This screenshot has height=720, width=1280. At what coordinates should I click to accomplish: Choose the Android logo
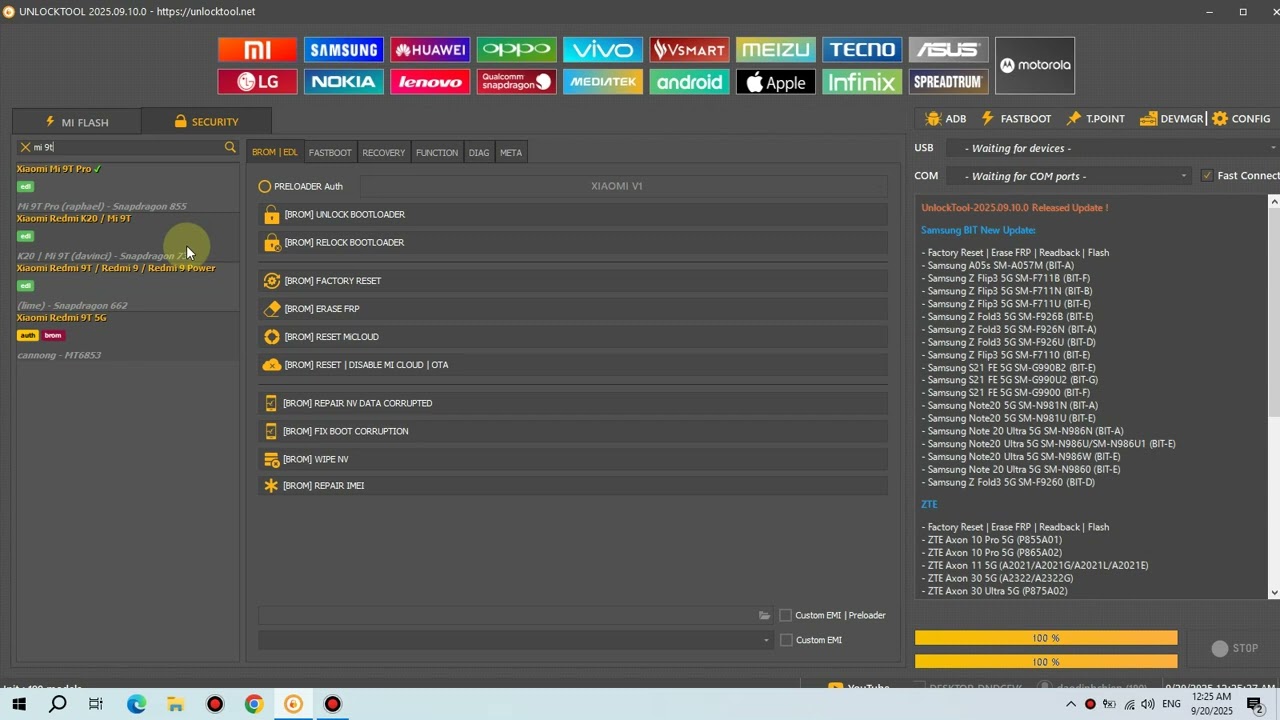689,82
